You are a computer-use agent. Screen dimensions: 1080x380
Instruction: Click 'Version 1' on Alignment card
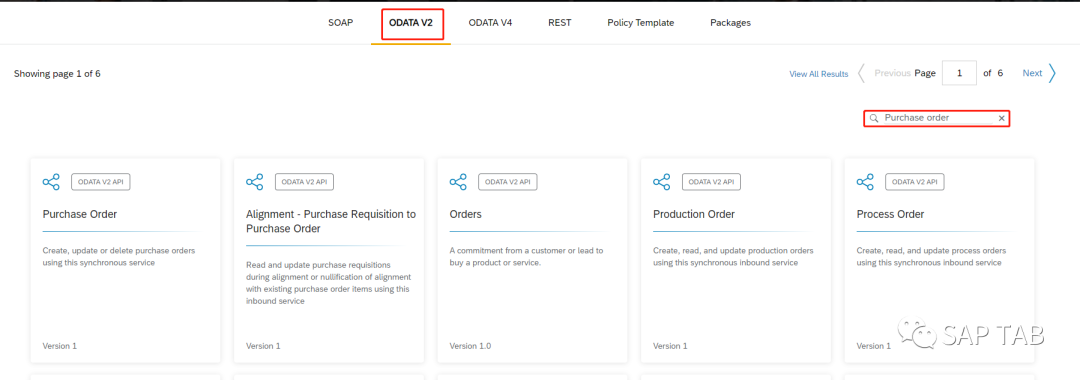point(263,346)
